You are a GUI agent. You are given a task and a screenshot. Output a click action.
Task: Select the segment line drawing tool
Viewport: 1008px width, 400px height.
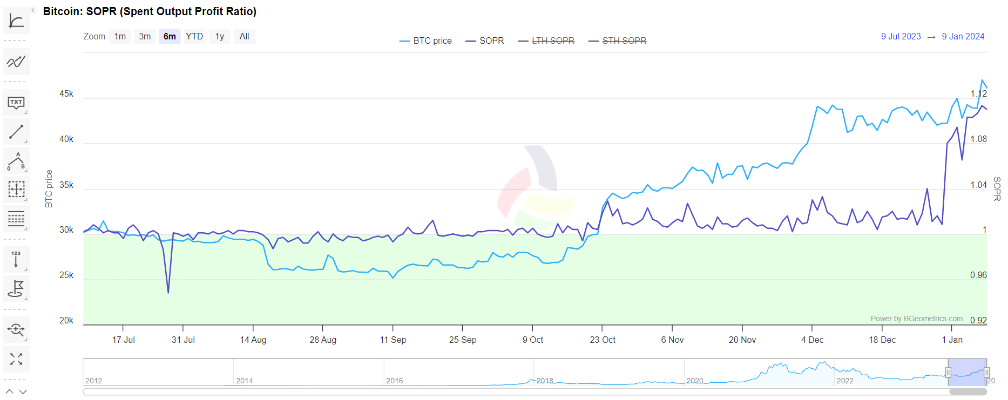tap(15, 132)
